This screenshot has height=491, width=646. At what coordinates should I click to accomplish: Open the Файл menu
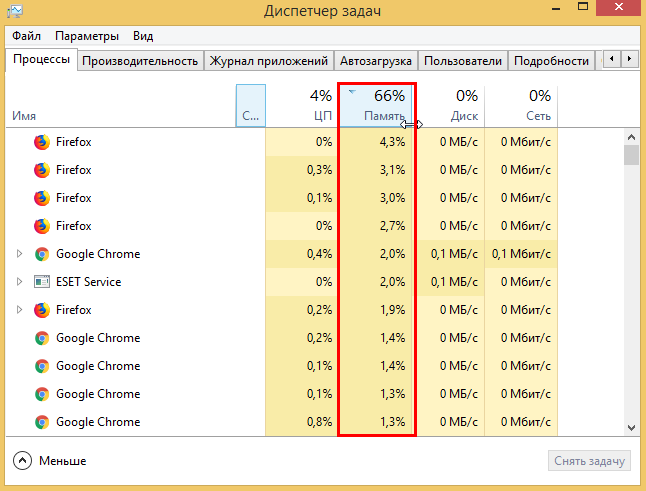[x=28, y=36]
